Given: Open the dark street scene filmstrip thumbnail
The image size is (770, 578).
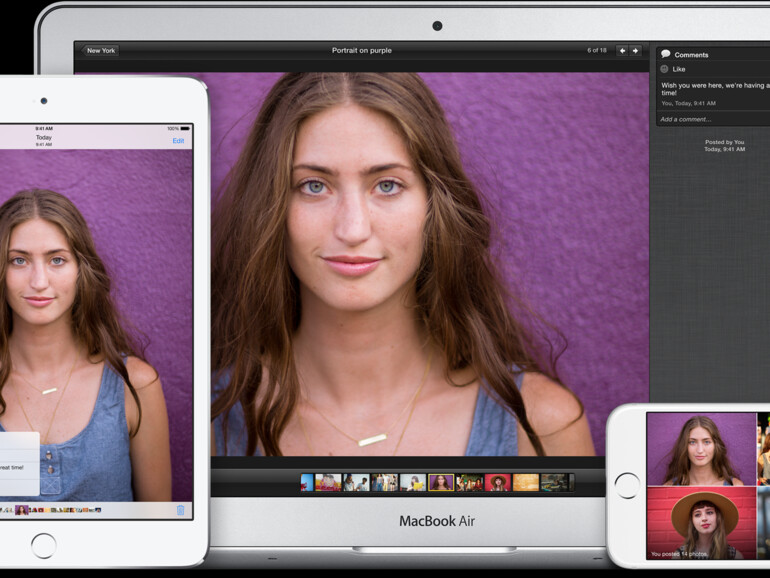Looking at the screenshot, I should pyautogui.click(x=554, y=482).
